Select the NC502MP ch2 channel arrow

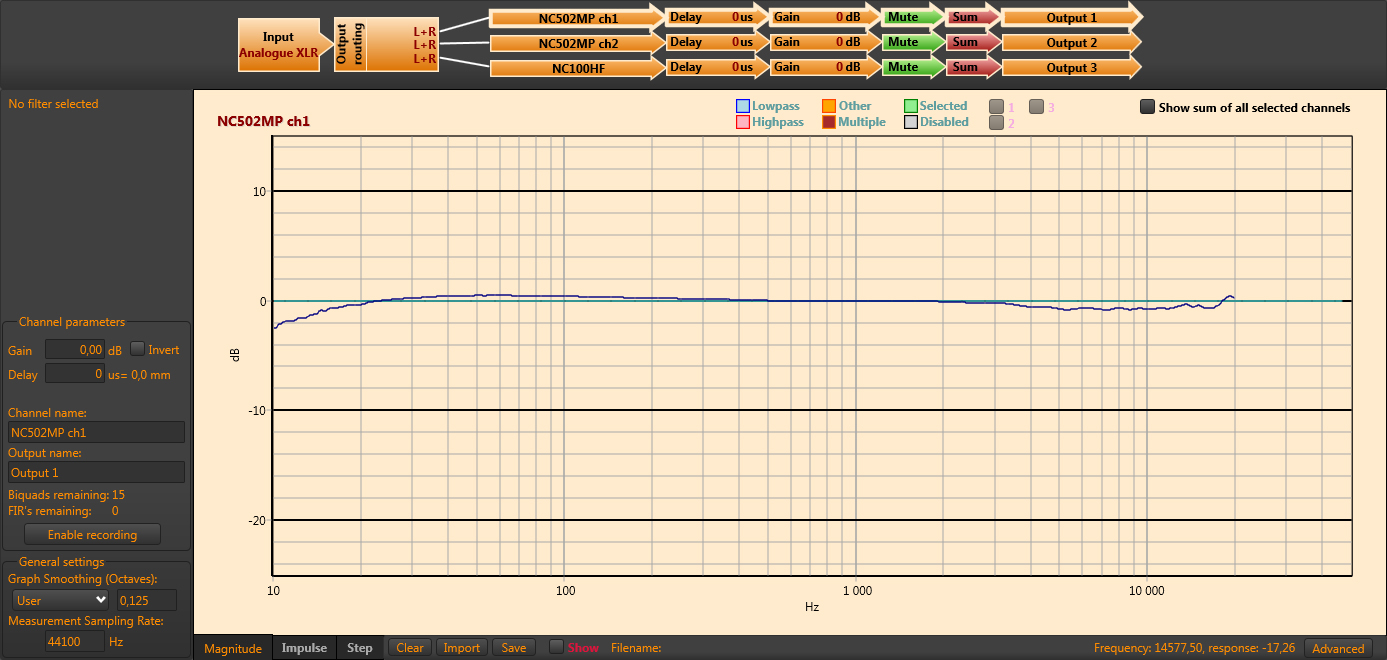(577, 43)
